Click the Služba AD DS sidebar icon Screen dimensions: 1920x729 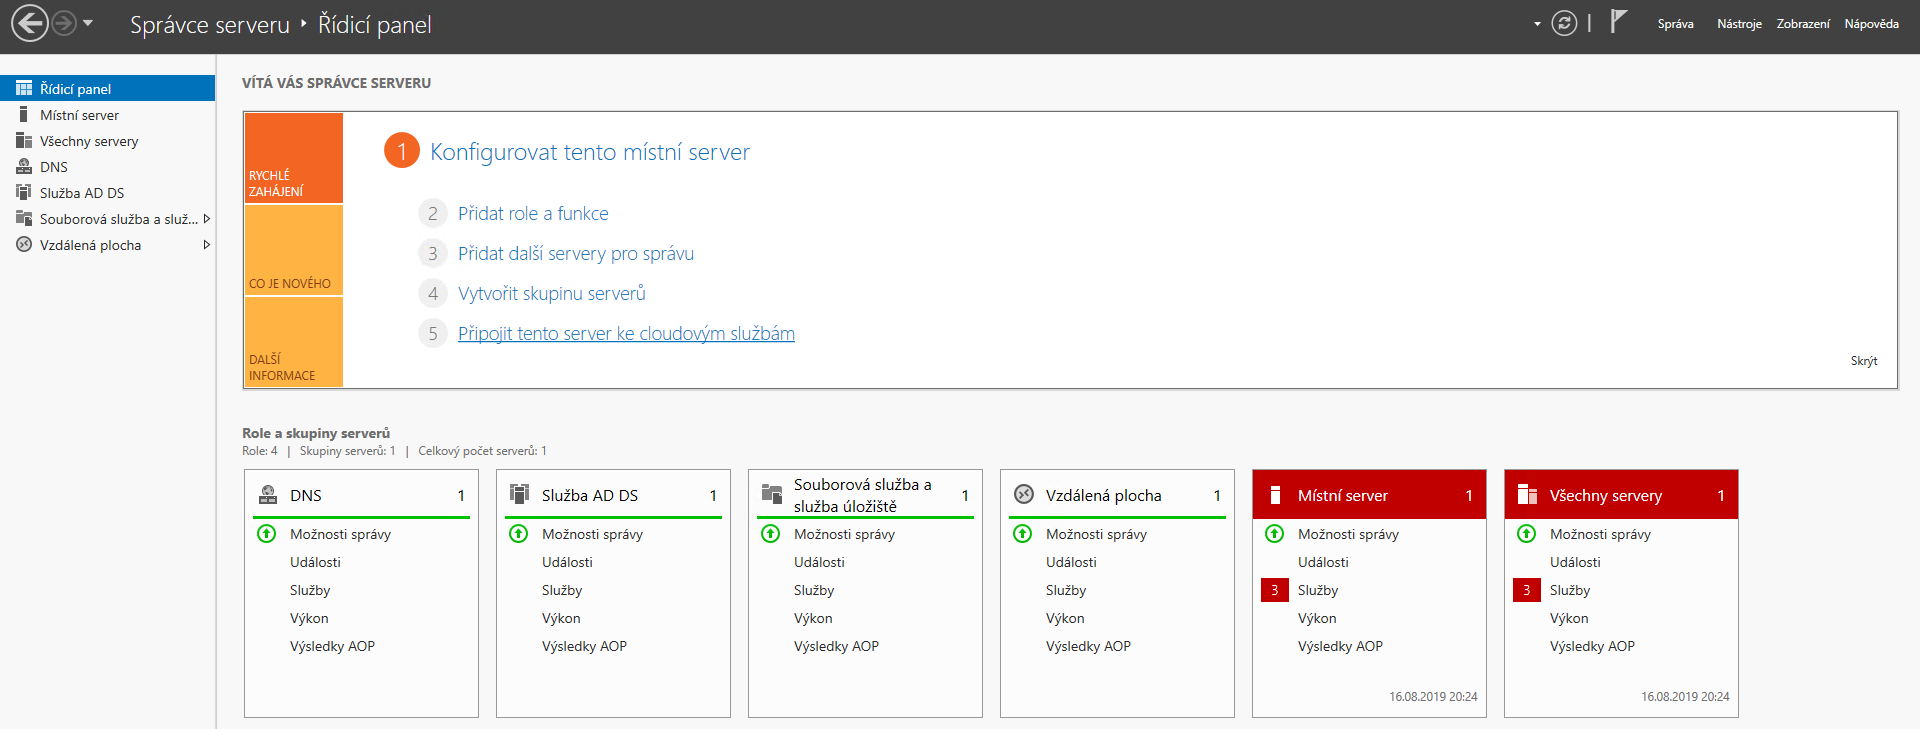(24, 193)
